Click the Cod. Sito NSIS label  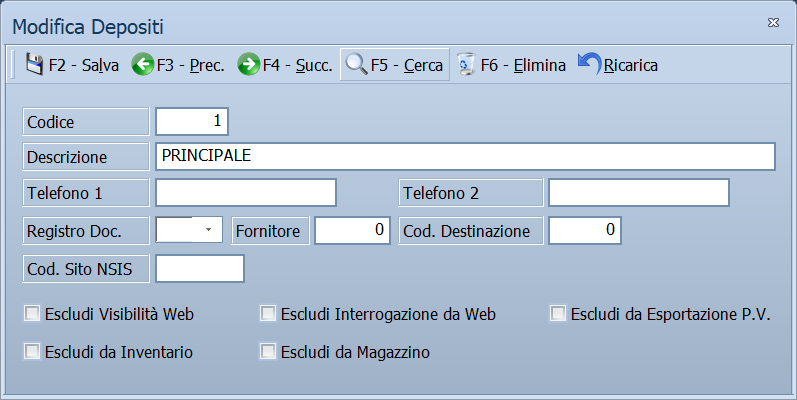[86, 268]
